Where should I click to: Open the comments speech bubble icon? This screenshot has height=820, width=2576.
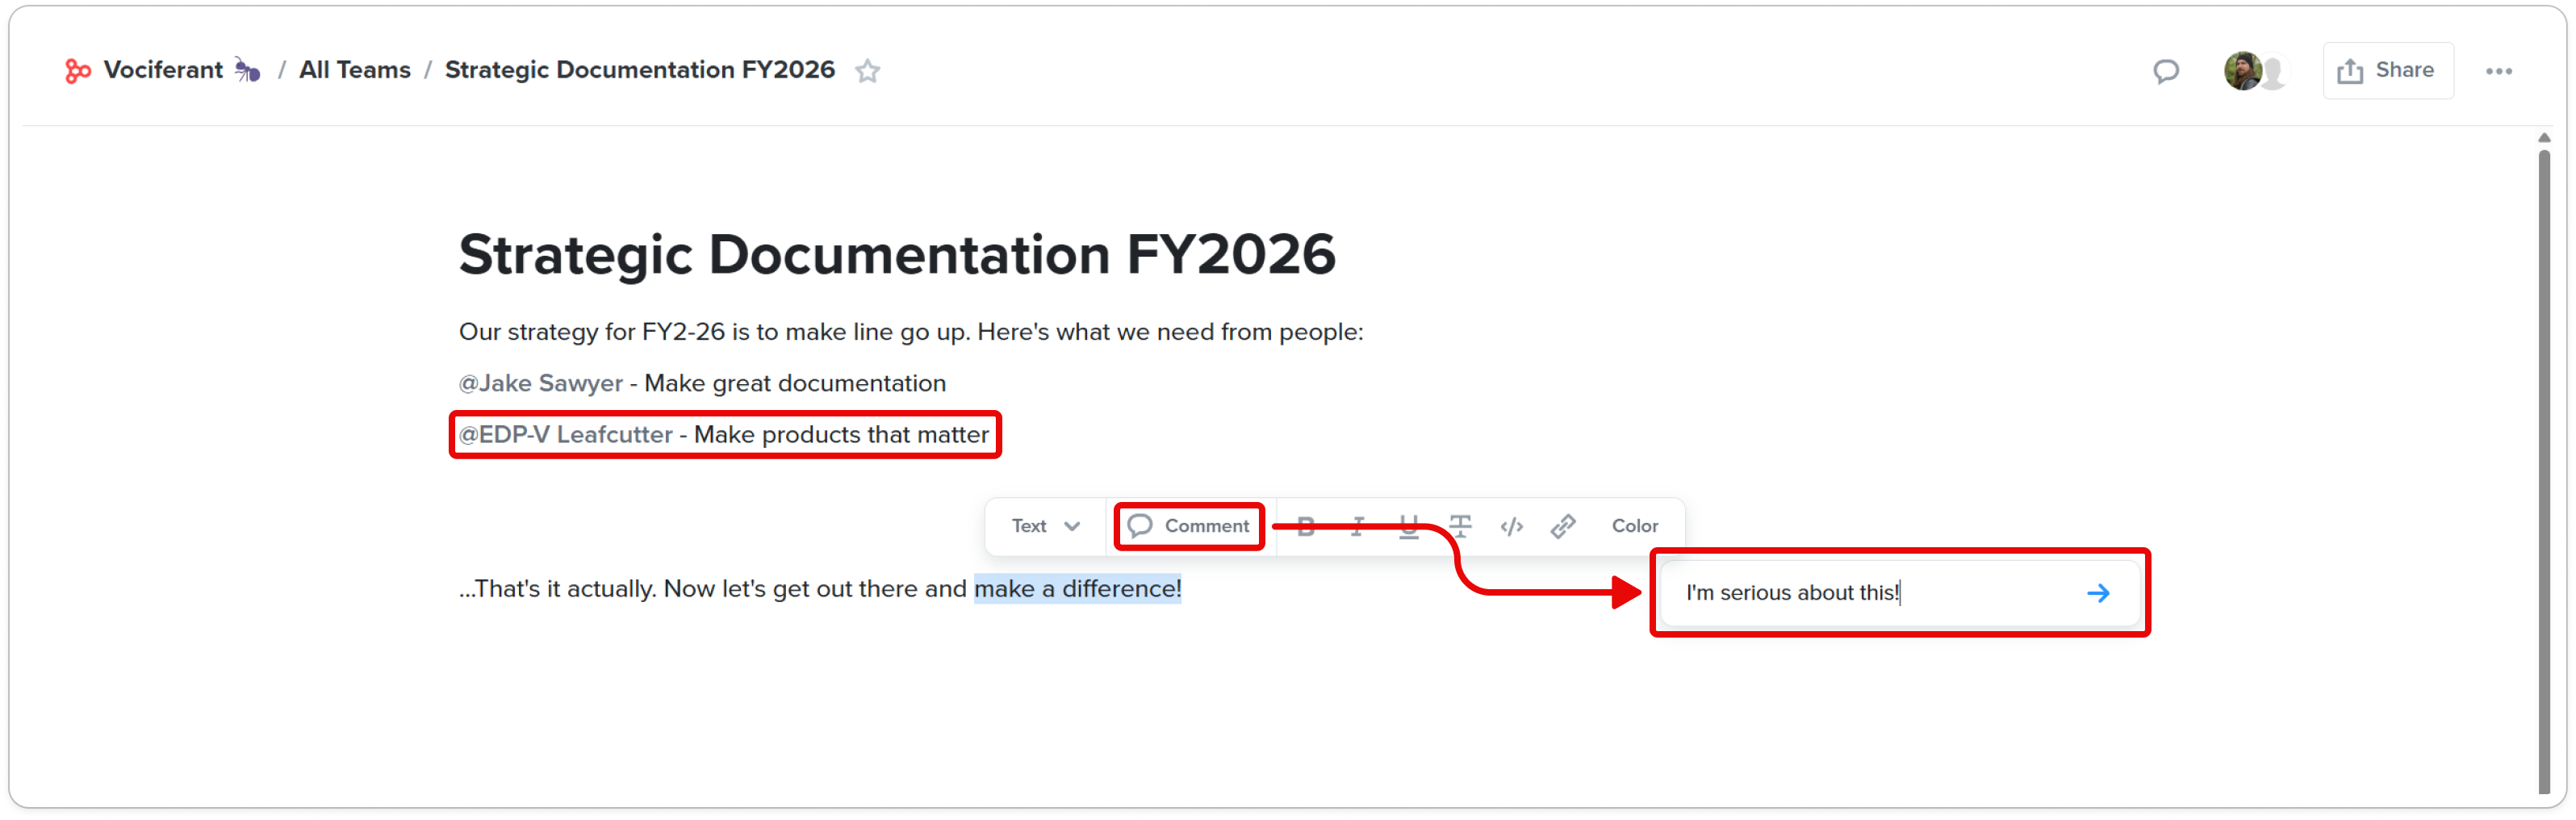[x=2165, y=71]
